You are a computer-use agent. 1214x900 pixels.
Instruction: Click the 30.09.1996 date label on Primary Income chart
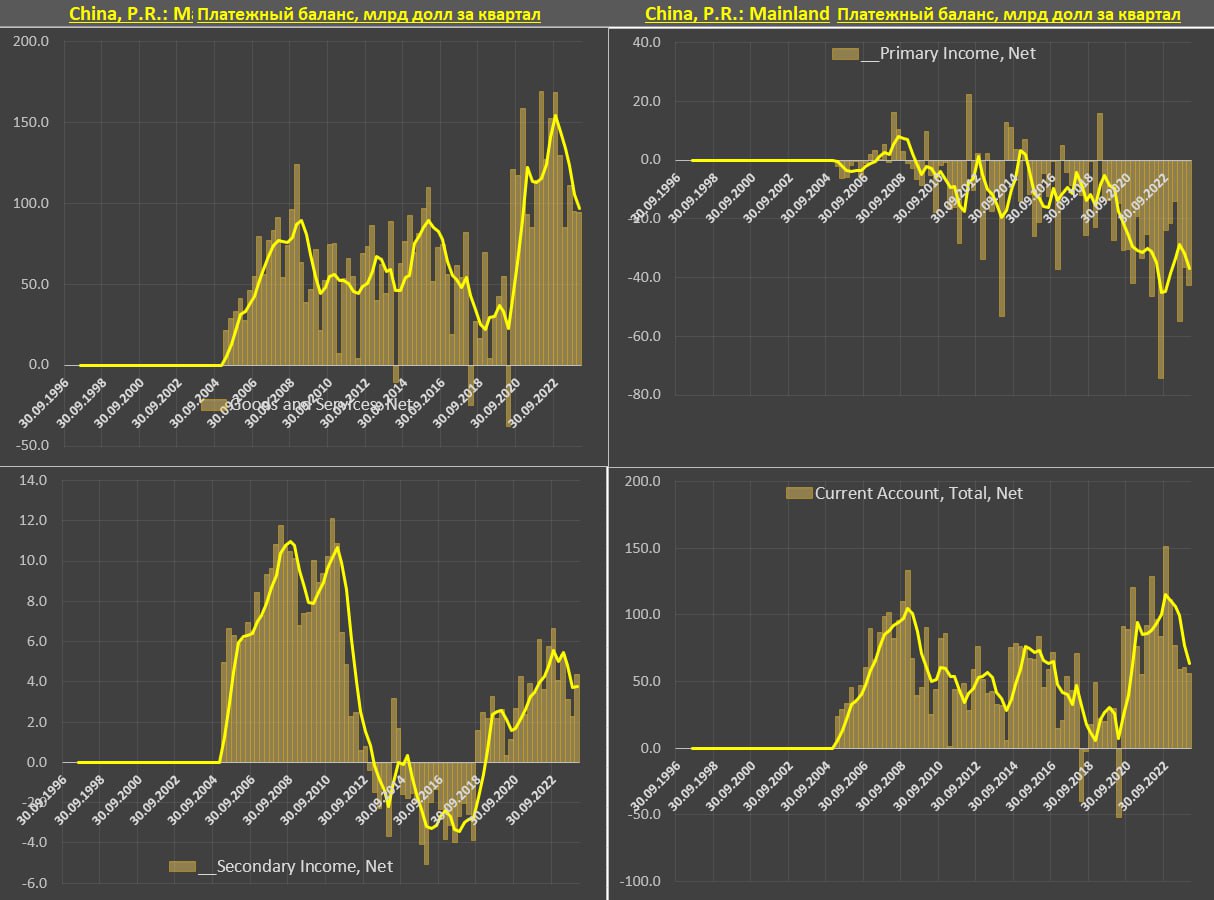tap(657, 200)
